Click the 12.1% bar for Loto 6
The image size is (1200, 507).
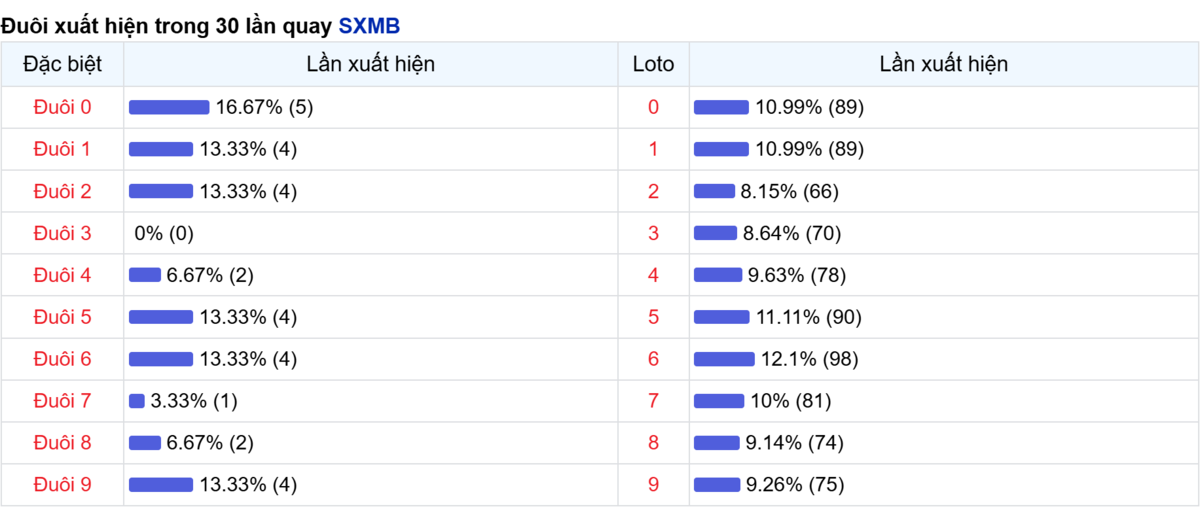click(724, 359)
